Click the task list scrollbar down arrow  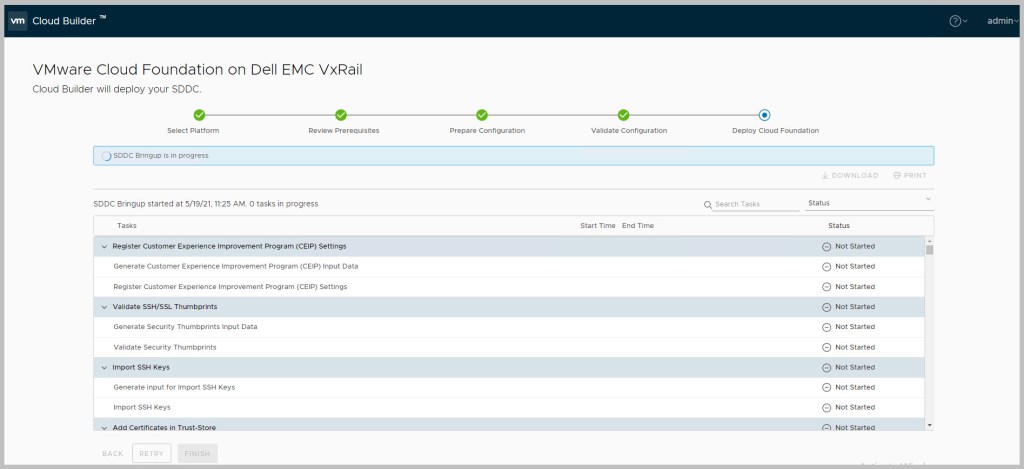click(x=929, y=425)
